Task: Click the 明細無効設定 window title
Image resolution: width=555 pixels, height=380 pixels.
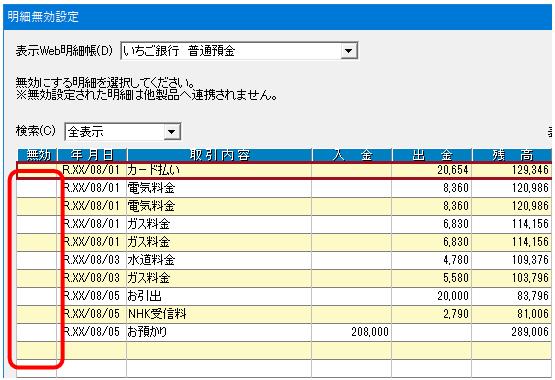Action: point(43,17)
